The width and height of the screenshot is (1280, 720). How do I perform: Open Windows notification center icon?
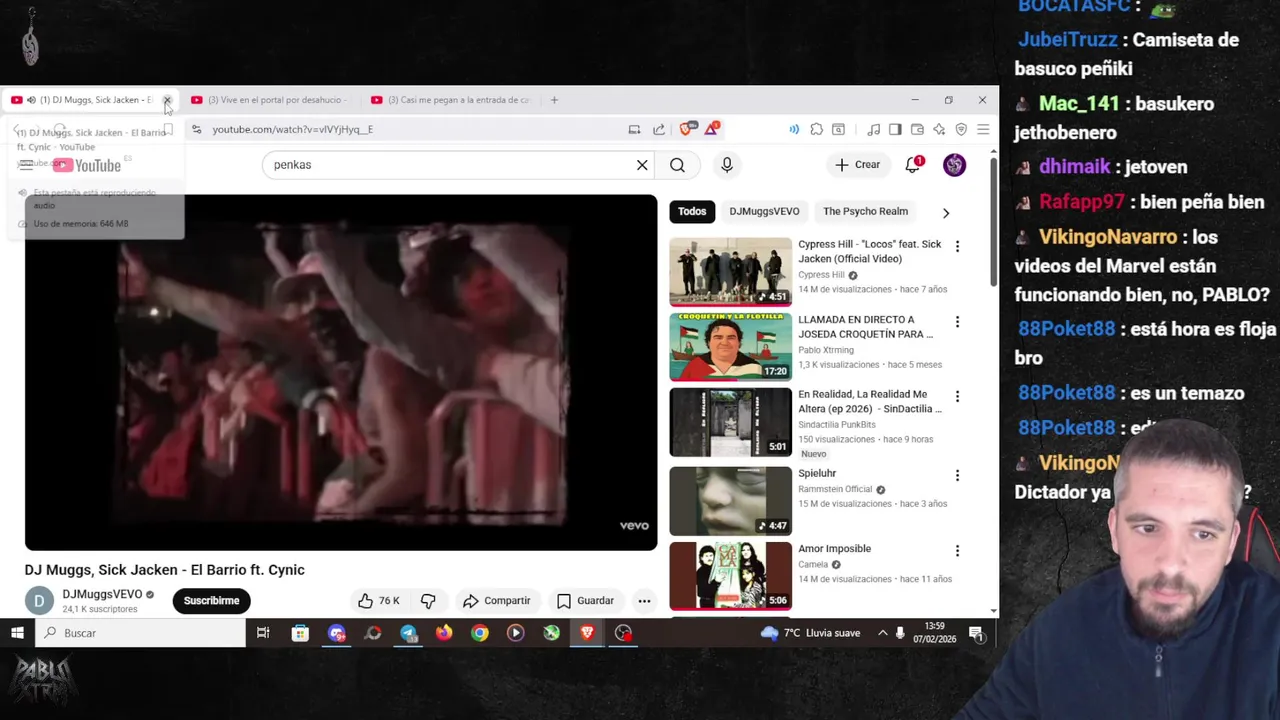[x=976, y=633]
